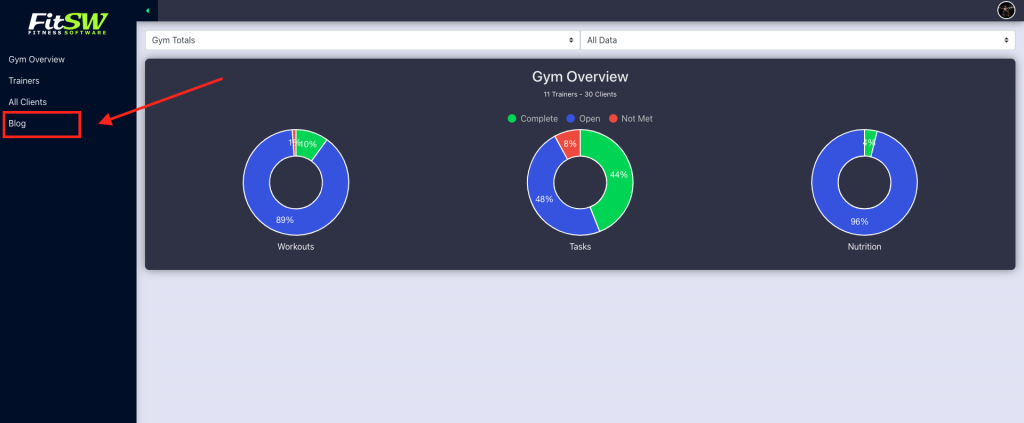Click the blue Open legend dot
Screen dimensions: 1024x423
(x=571, y=119)
